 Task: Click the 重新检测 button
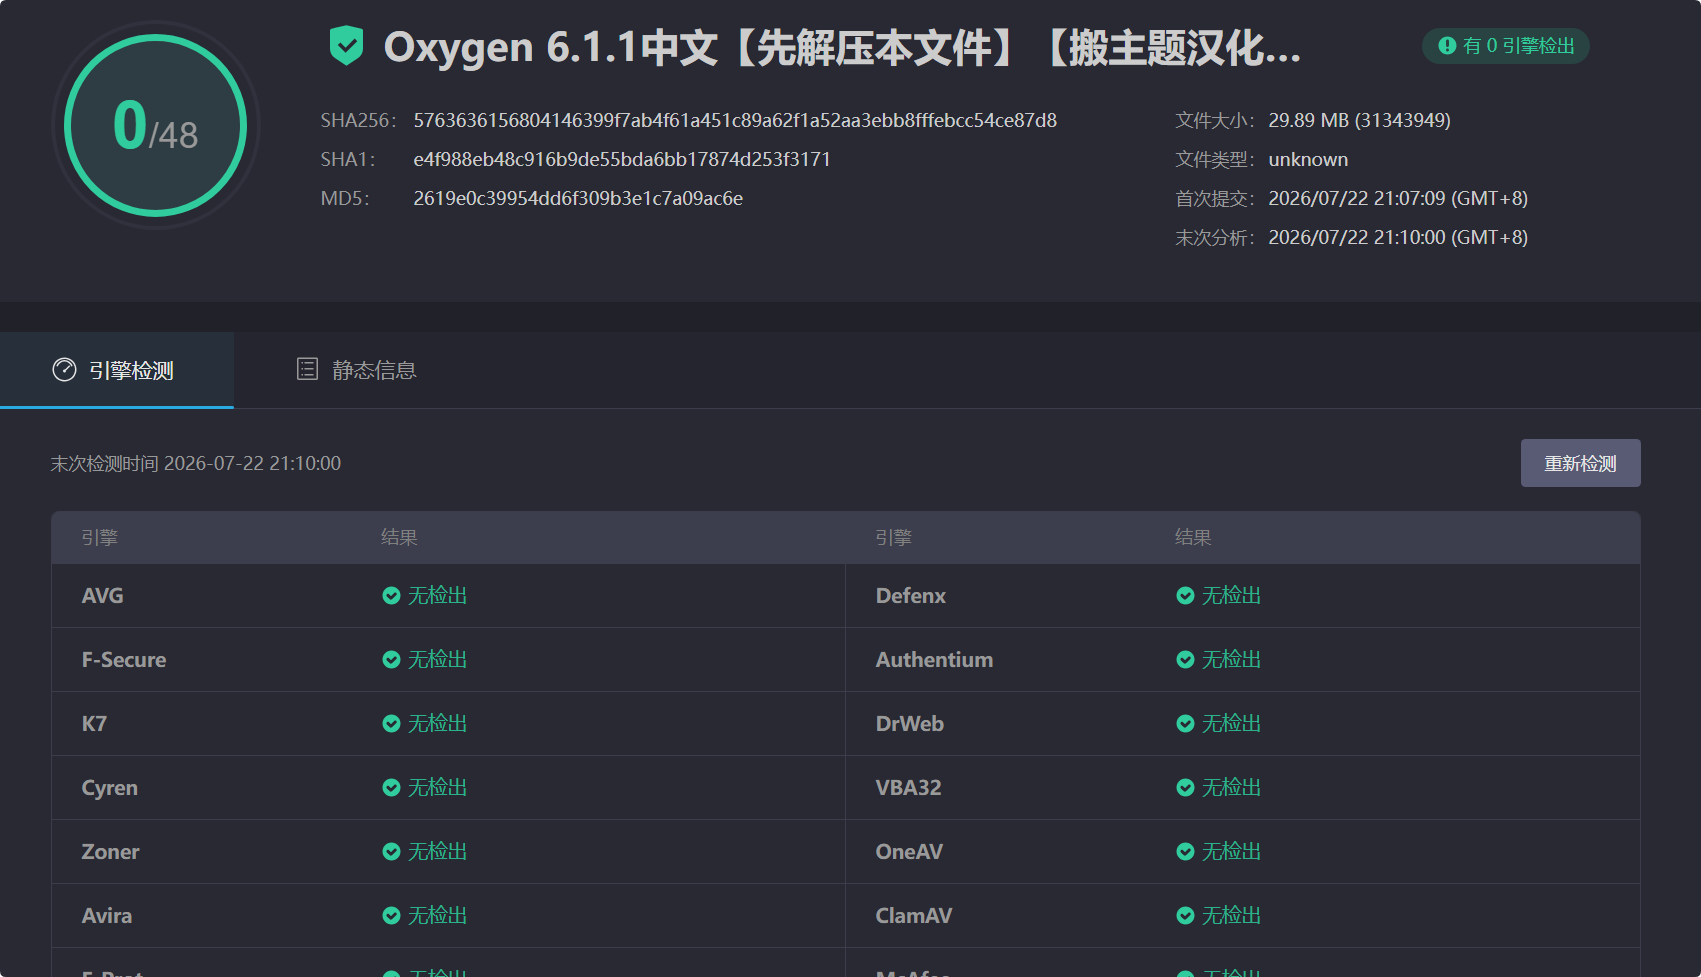tap(1580, 463)
